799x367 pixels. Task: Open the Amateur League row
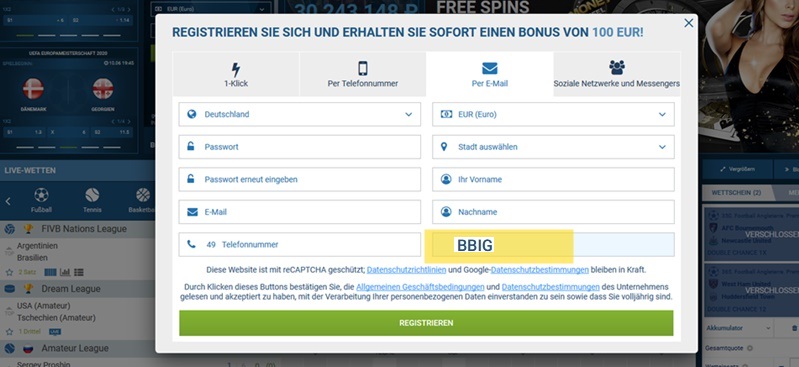coord(77,348)
